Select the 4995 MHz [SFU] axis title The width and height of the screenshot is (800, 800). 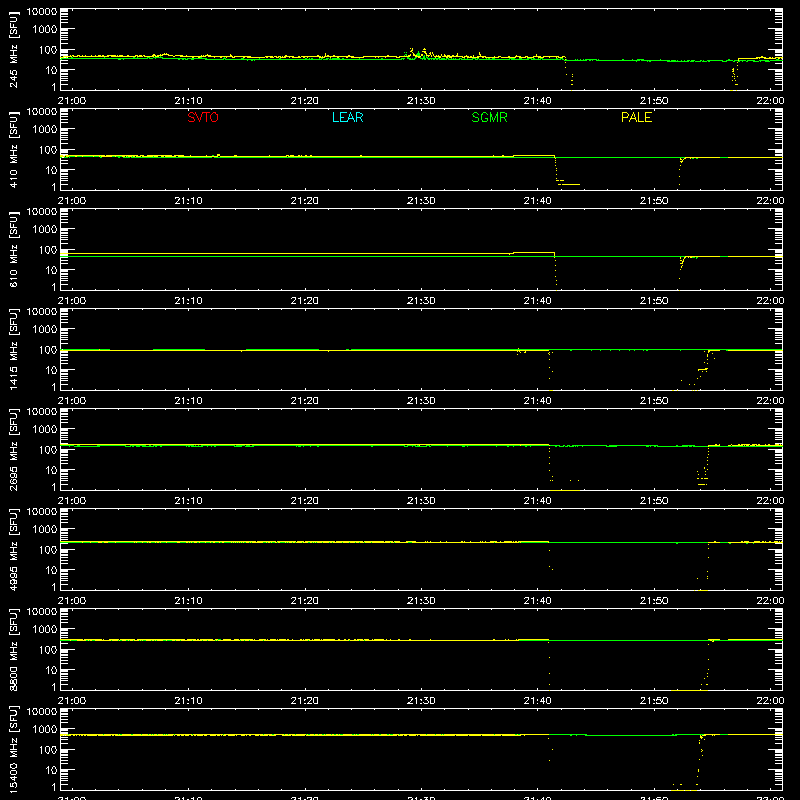[14, 549]
